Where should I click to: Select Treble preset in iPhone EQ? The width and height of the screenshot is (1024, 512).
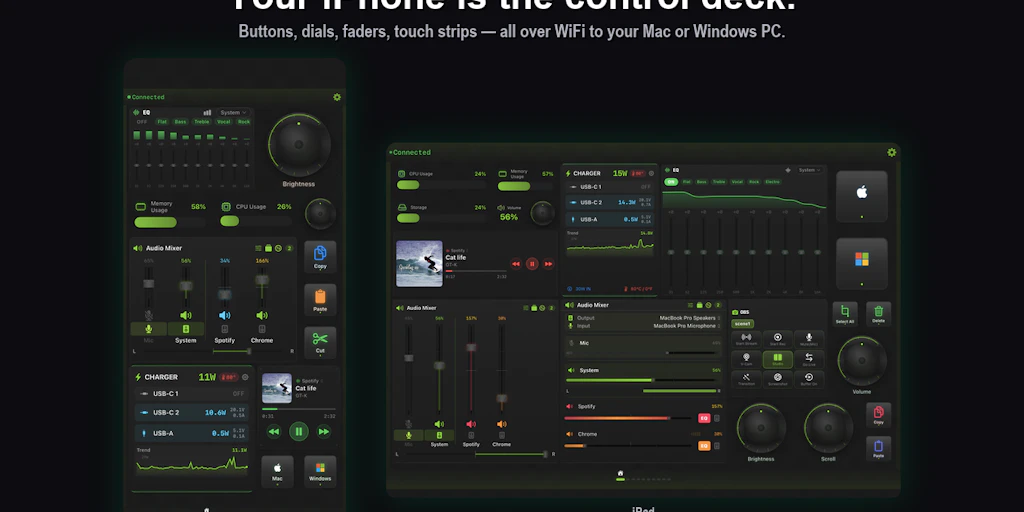[x=202, y=122]
